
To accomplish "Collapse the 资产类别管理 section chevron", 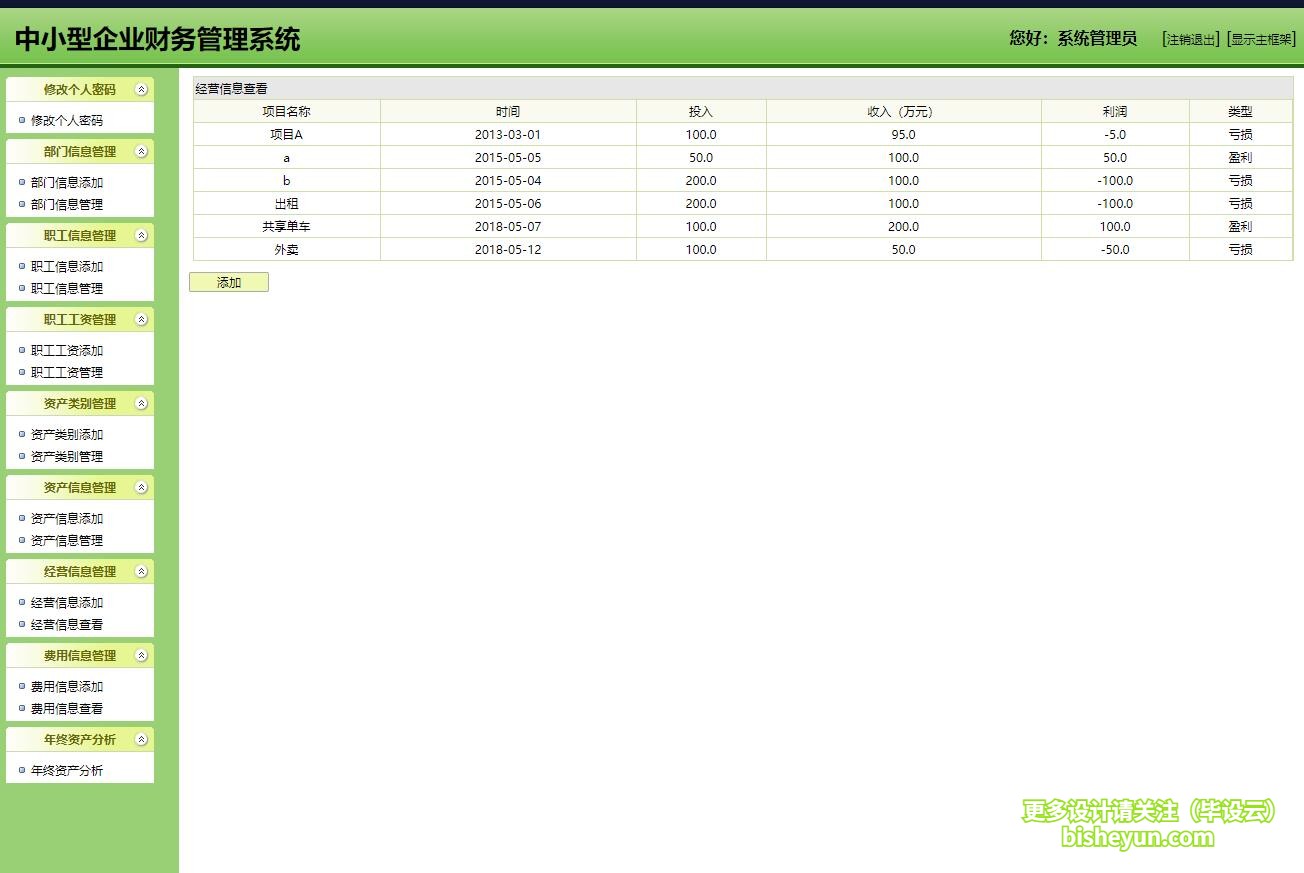I will pyautogui.click(x=141, y=404).
